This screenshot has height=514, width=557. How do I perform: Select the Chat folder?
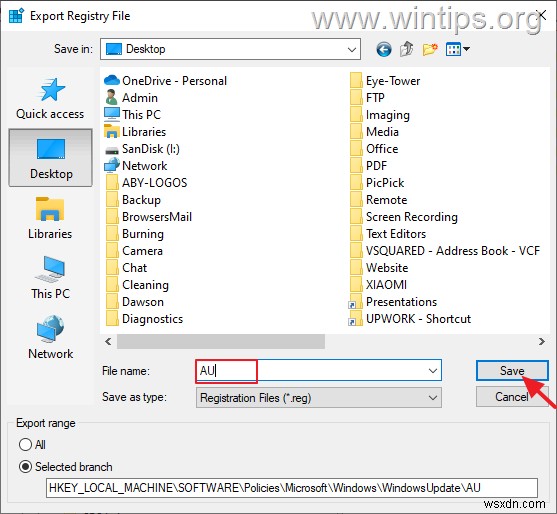pyautogui.click(x=127, y=268)
